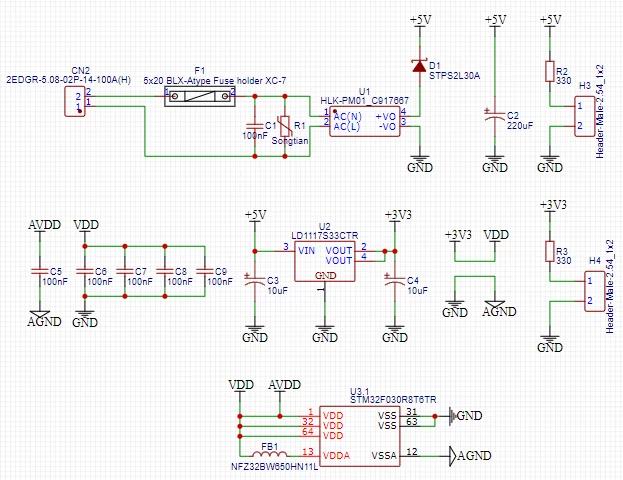Click the D1 STPS2L30A diode symbol
The image size is (623, 480).
420,66
